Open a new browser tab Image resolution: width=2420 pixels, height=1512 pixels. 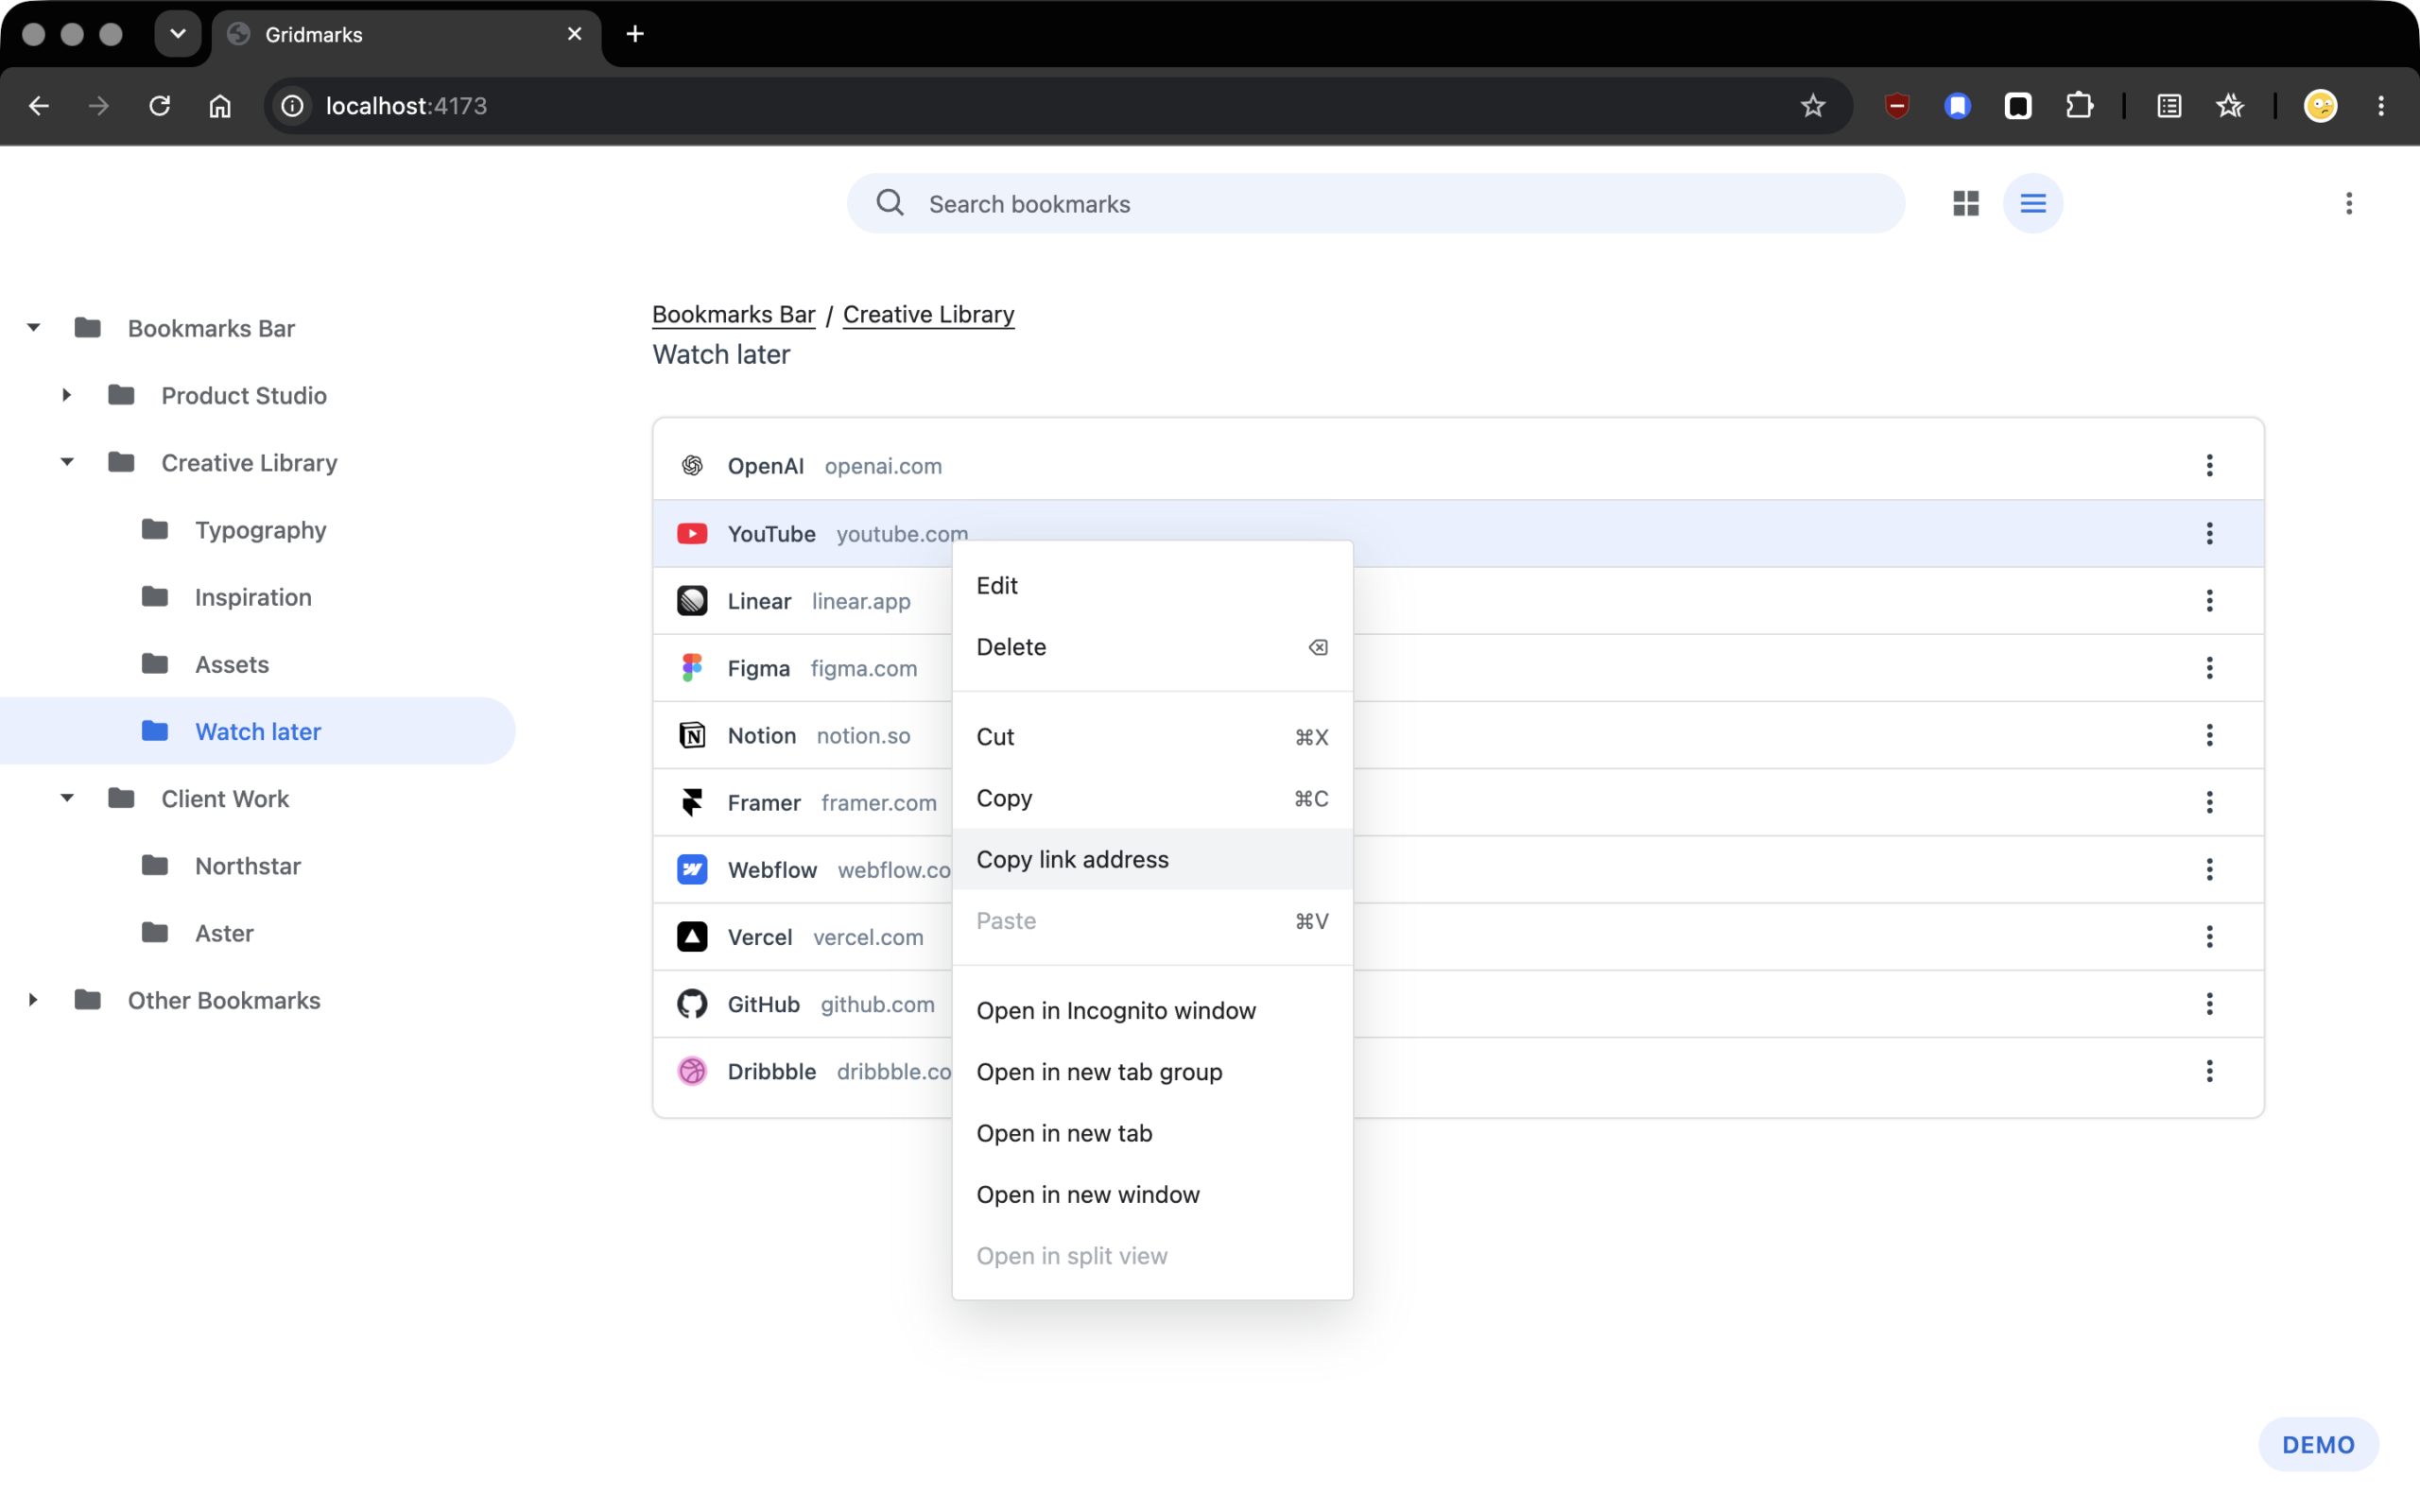[635, 34]
